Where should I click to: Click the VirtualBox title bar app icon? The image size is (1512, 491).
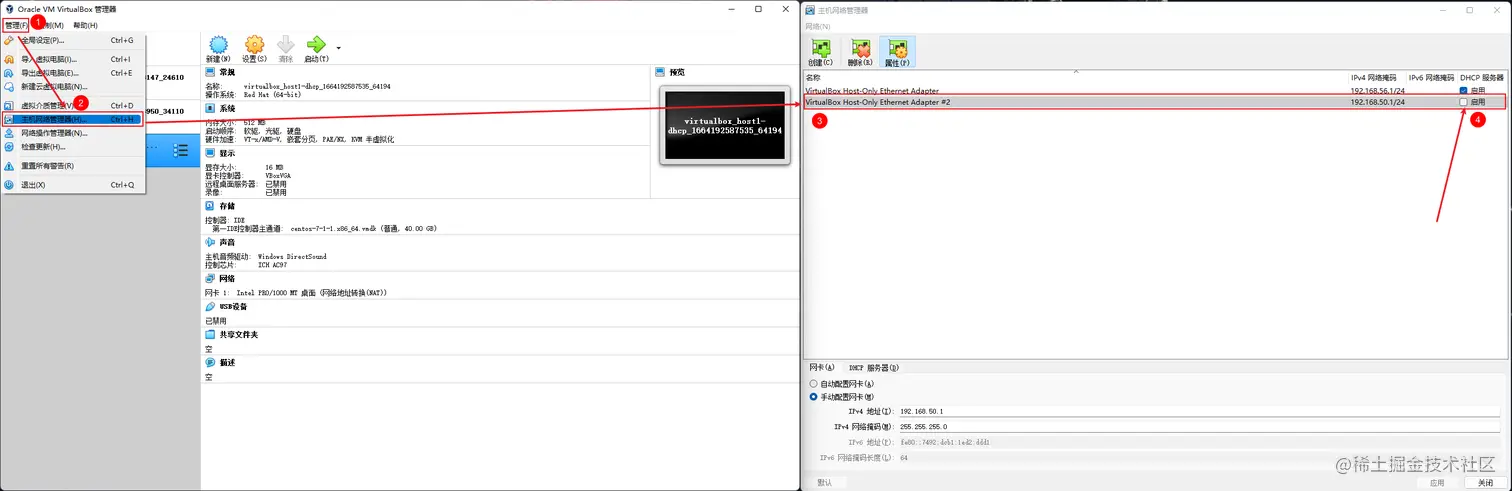[x=9, y=9]
